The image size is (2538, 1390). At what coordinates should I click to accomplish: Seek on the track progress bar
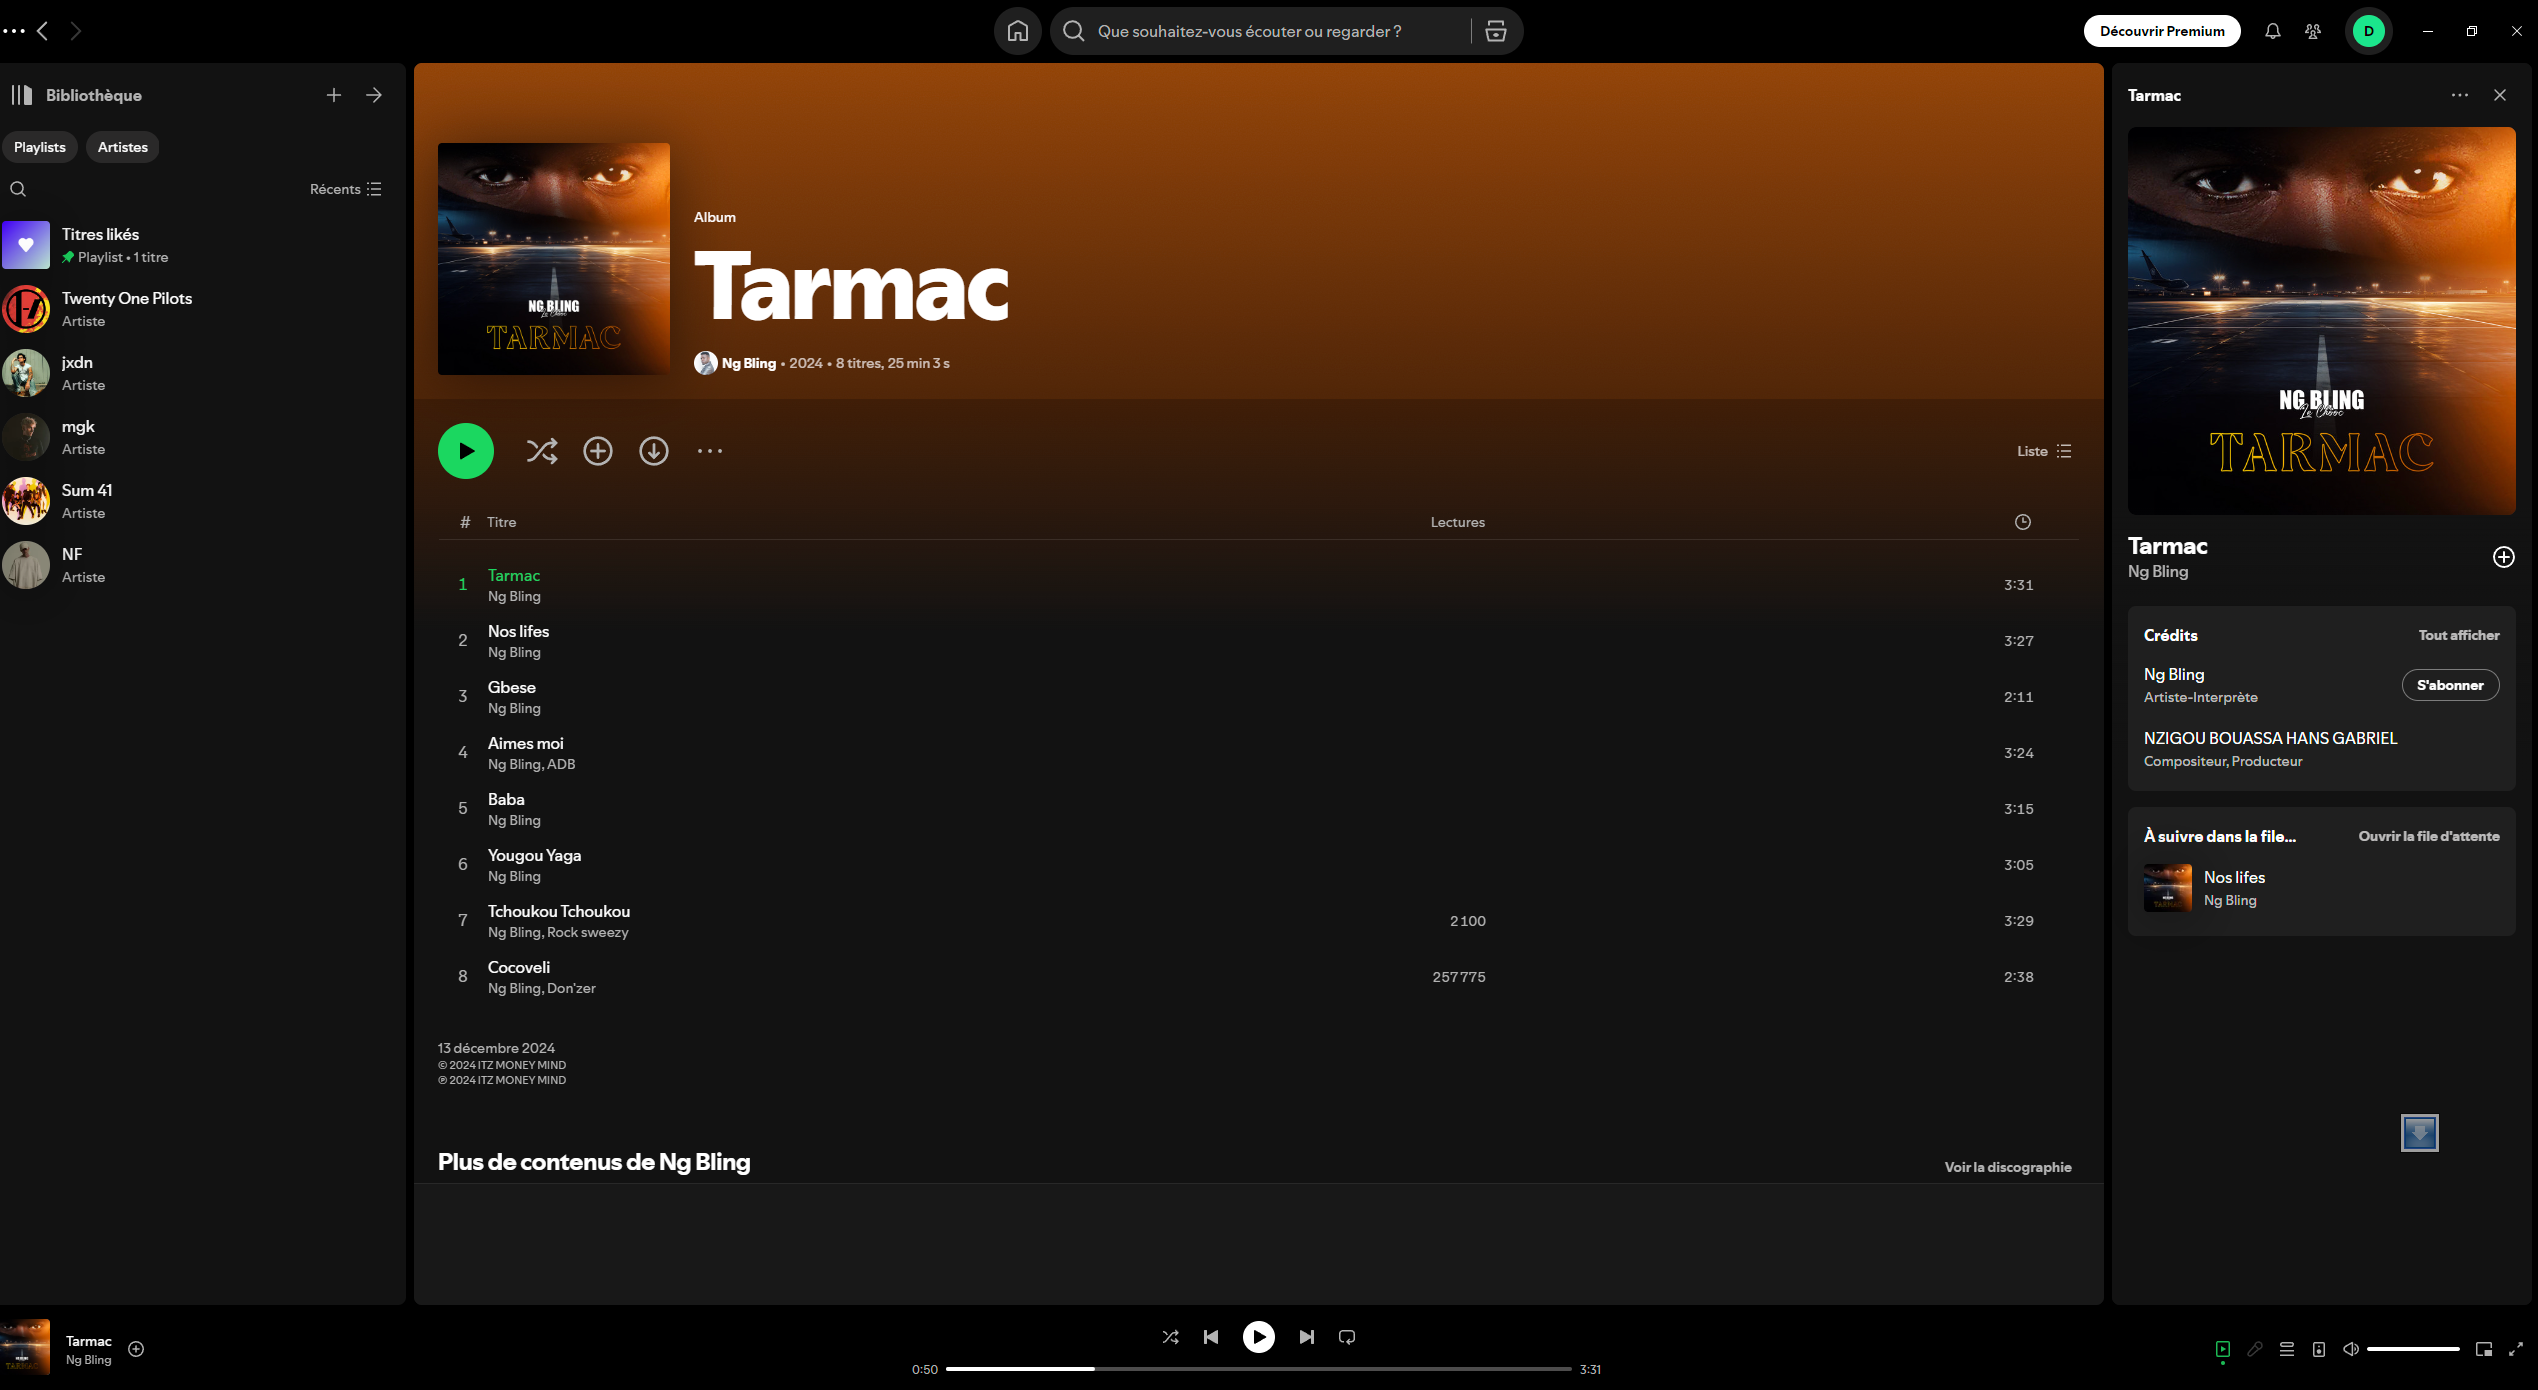click(1258, 1369)
